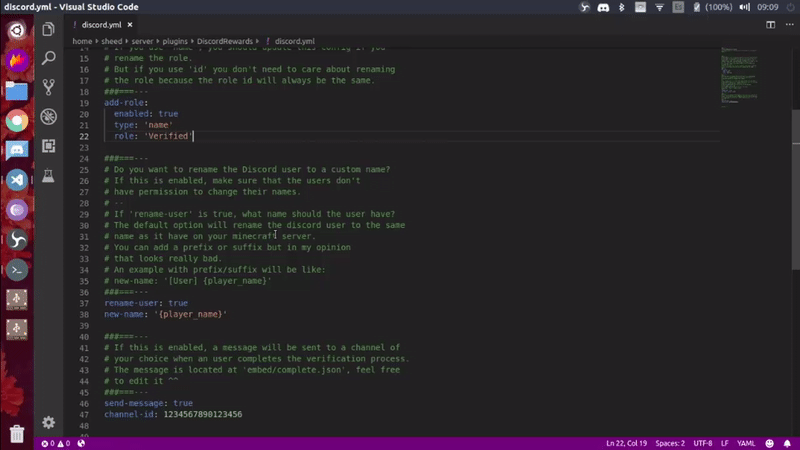Click 'send-message: true' on line 46

coord(148,403)
